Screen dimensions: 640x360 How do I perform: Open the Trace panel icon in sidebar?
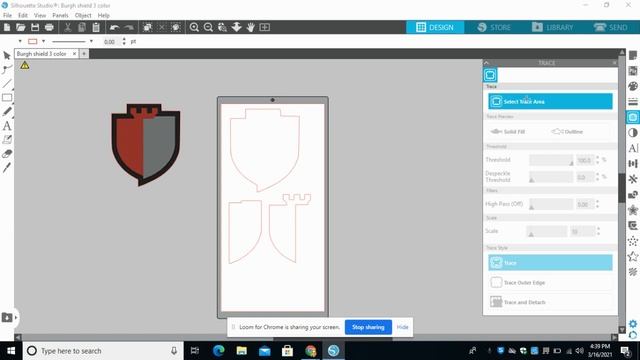(633, 118)
